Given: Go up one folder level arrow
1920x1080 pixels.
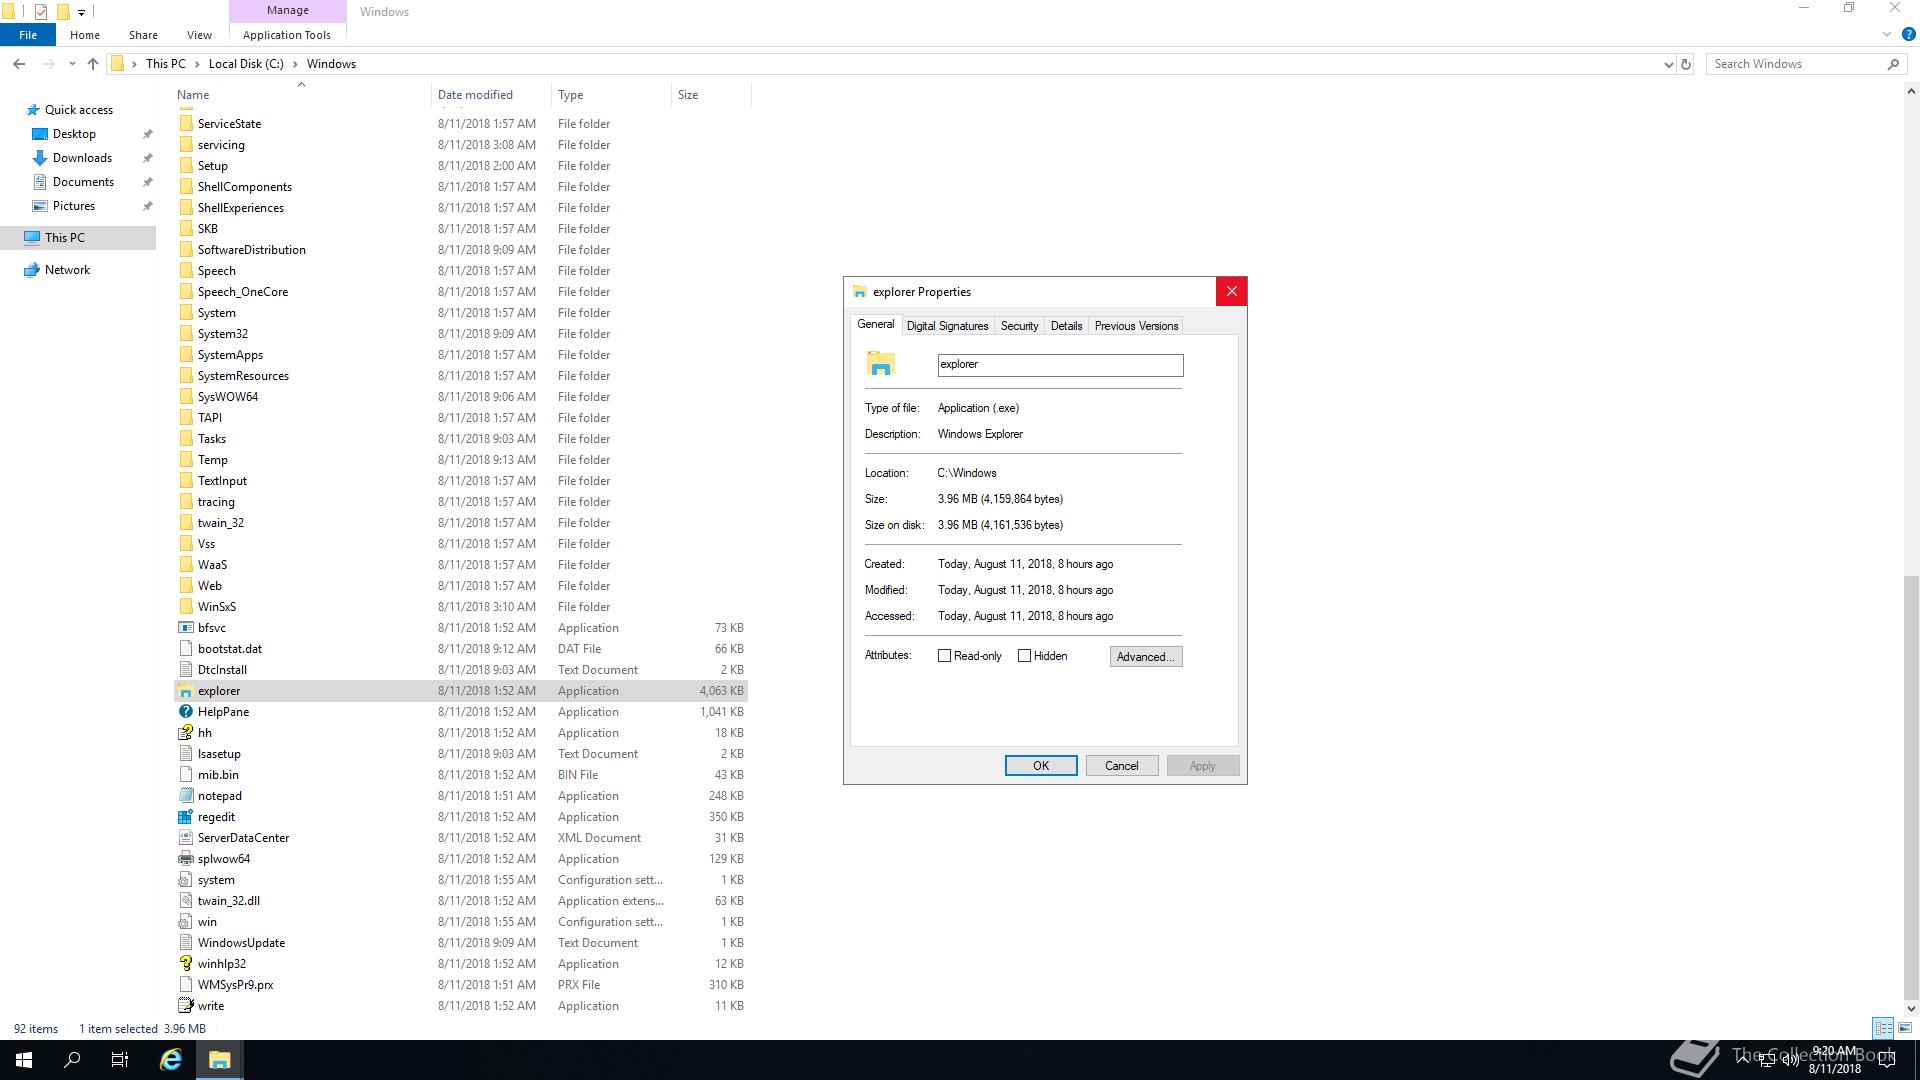Looking at the screenshot, I should pyautogui.click(x=93, y=64).
